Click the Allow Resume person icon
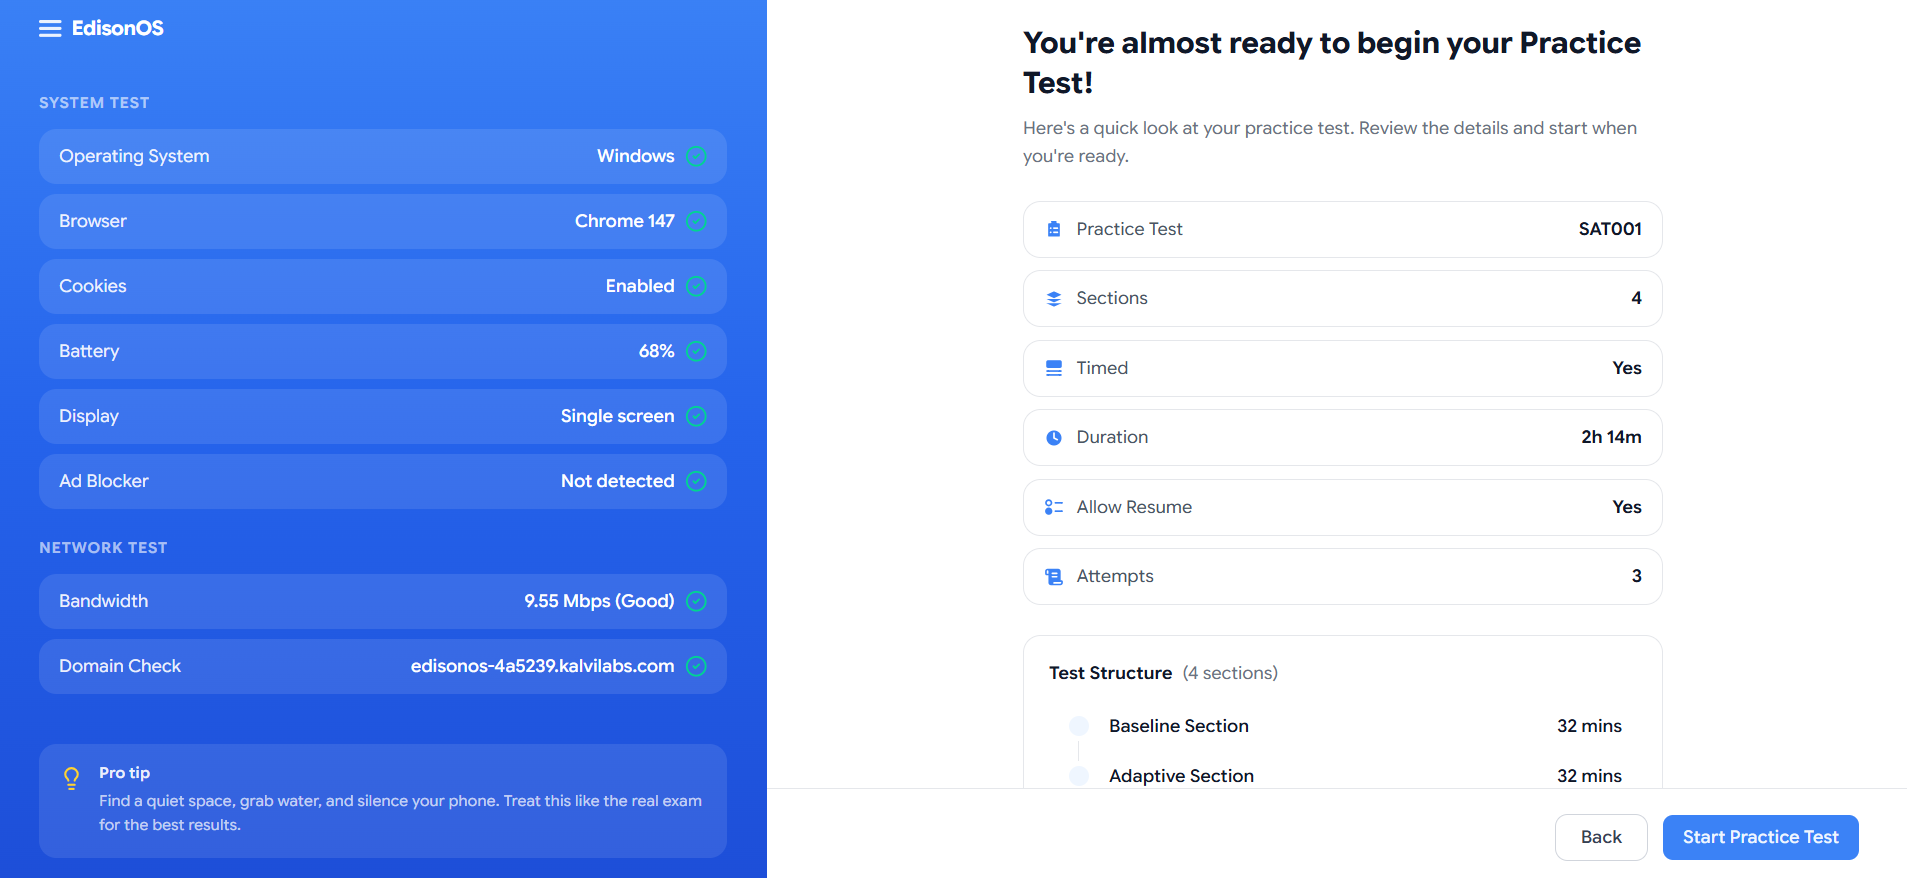 click(1053, 507)
